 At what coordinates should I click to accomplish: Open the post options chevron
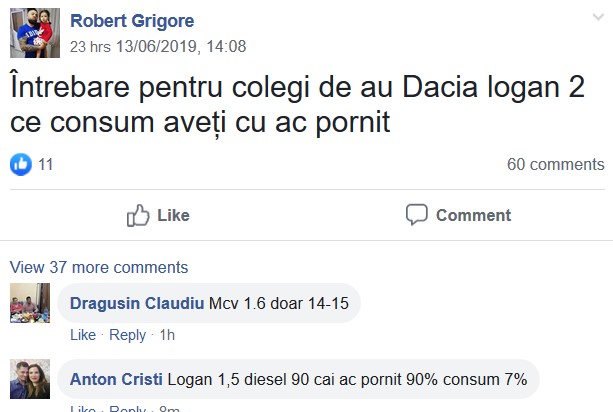pos(598,17)
